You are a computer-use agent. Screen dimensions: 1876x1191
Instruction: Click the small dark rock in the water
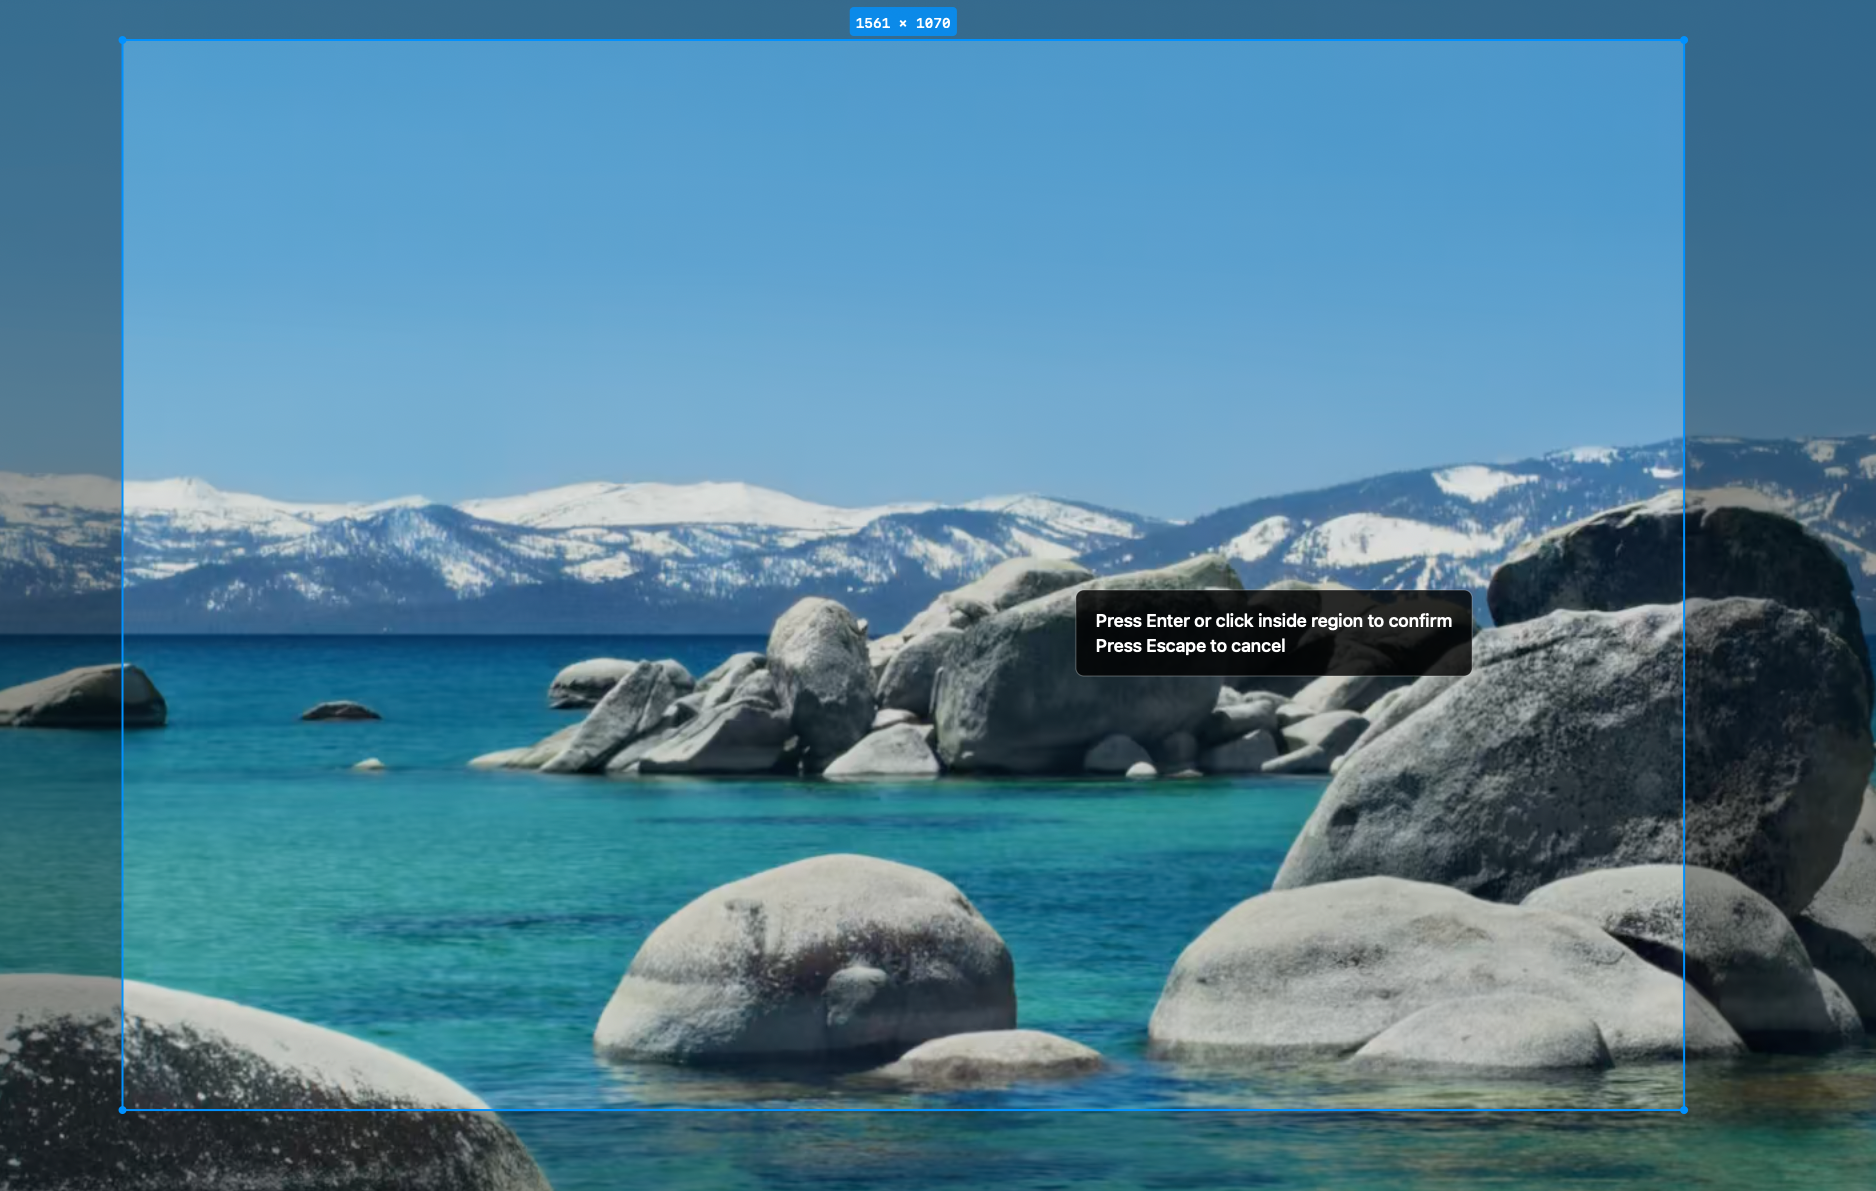(x=340, y=712)
